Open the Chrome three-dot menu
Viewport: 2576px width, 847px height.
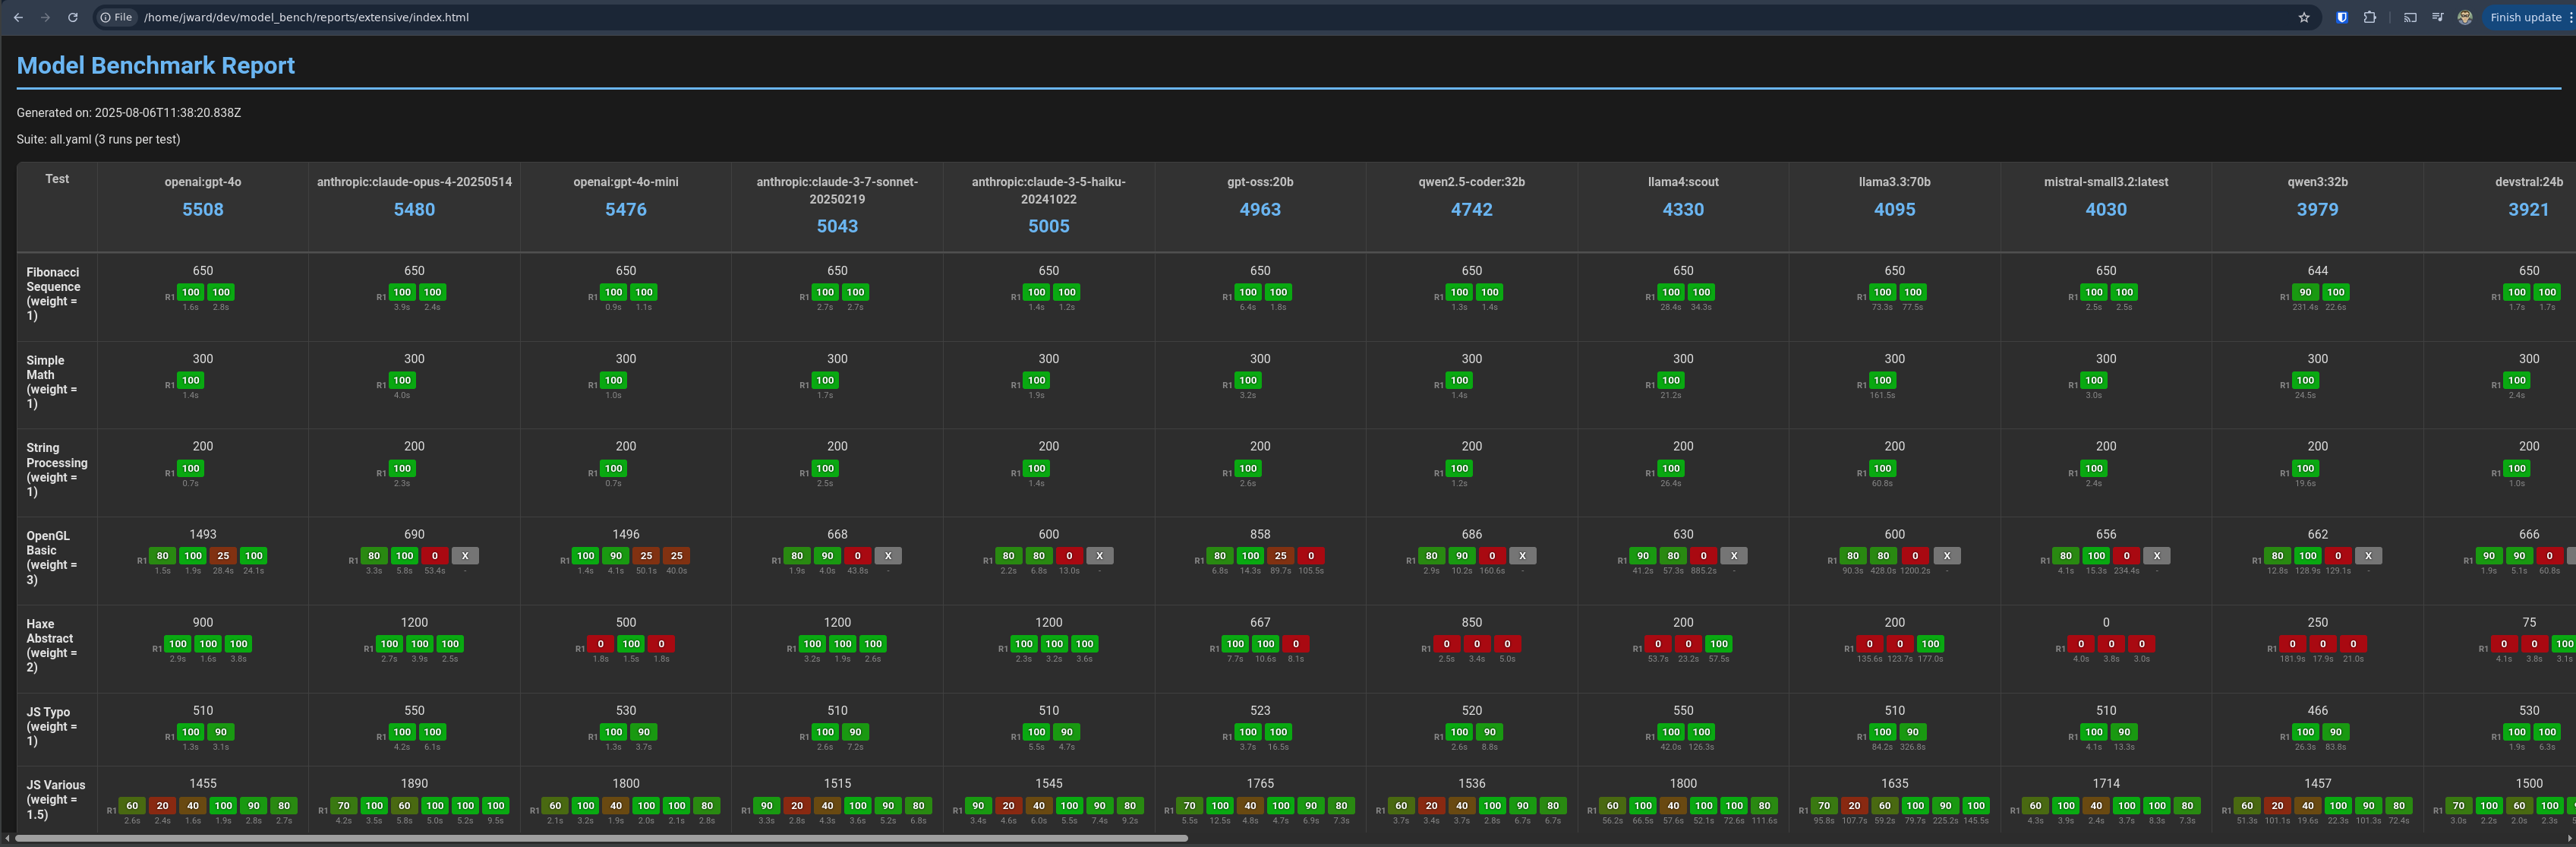[2570, 17]
